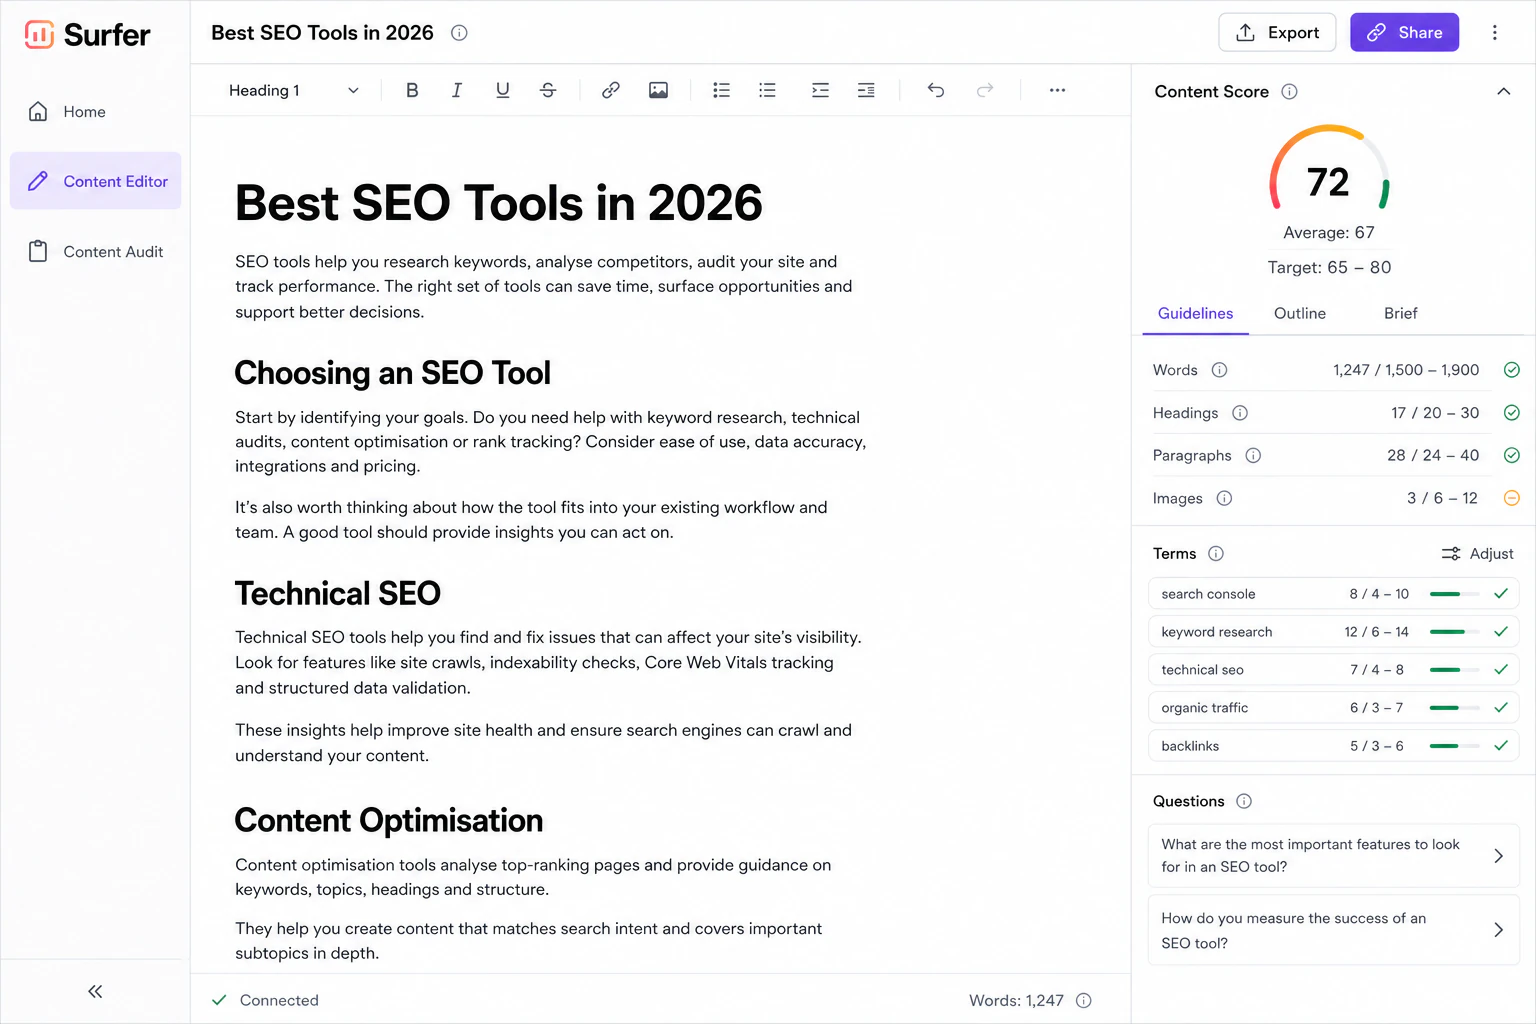
Task: Click Adjust in the Terms section
Action: [x=1477, y=553]
